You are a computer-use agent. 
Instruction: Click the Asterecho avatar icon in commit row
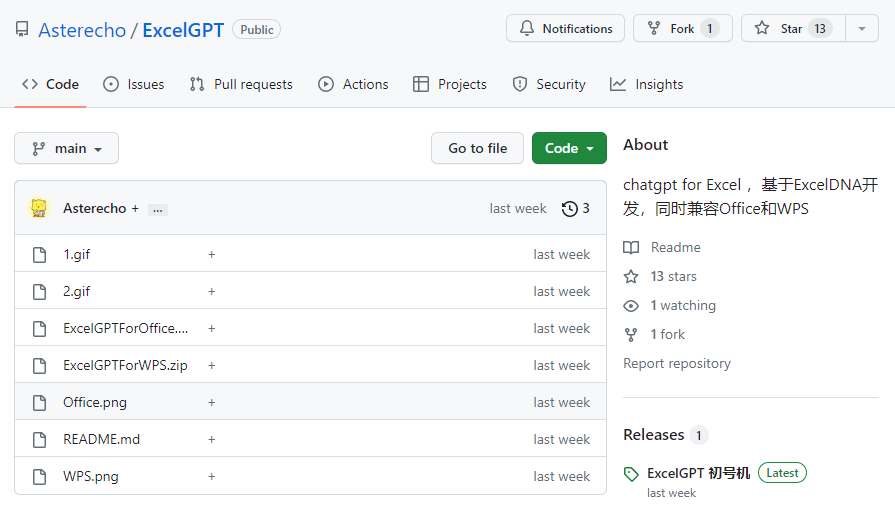tap(40, 208)
